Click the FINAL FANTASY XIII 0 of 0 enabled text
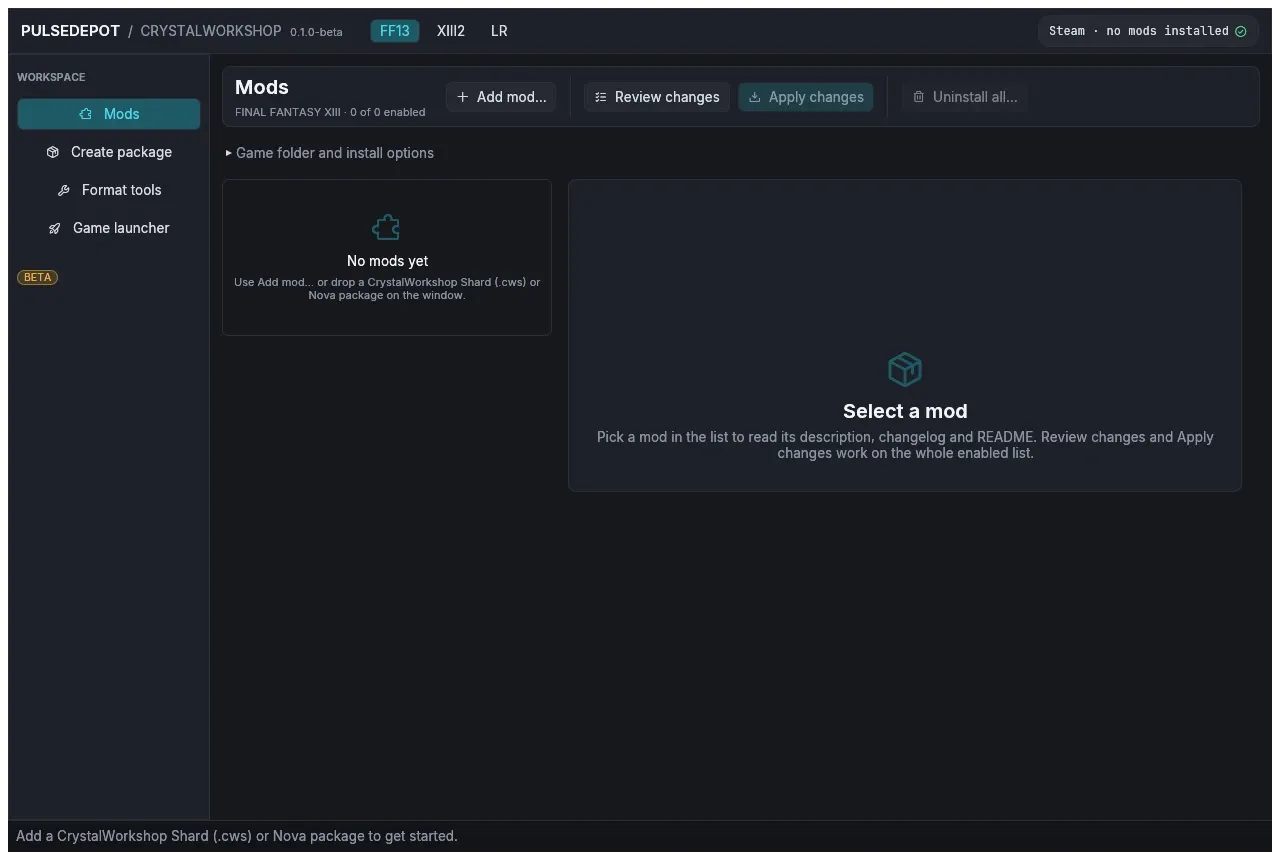 click(x=330, y=112)
